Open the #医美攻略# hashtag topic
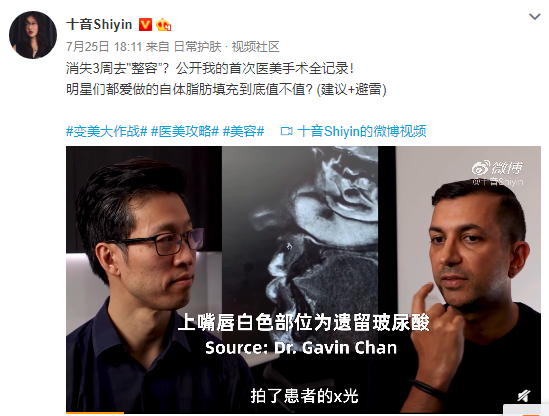The height and width of the screenshot is (416, 549). (x=185, y=131)
